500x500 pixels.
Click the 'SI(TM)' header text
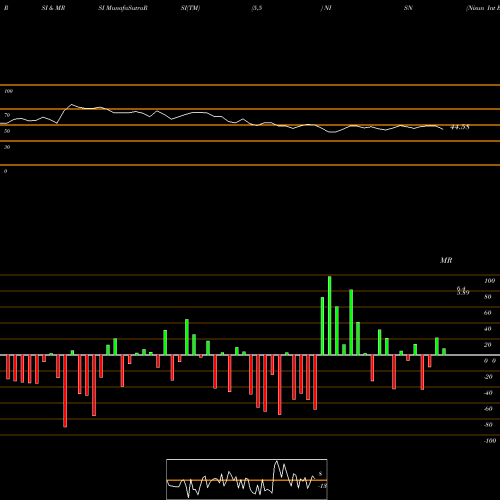(x=190, y=8)
